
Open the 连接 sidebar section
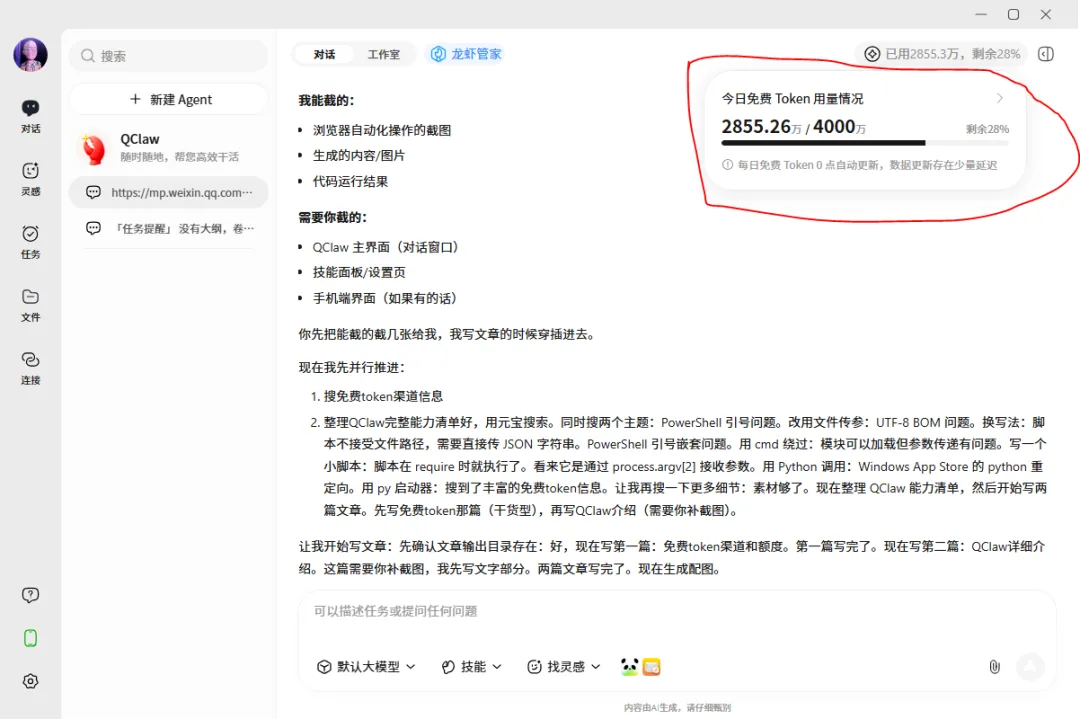click(x=30, y=368)
